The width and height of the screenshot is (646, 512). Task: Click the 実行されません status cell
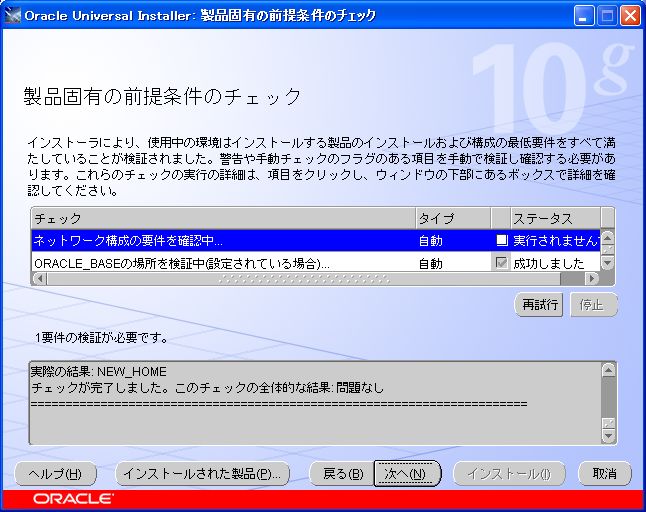556,241
